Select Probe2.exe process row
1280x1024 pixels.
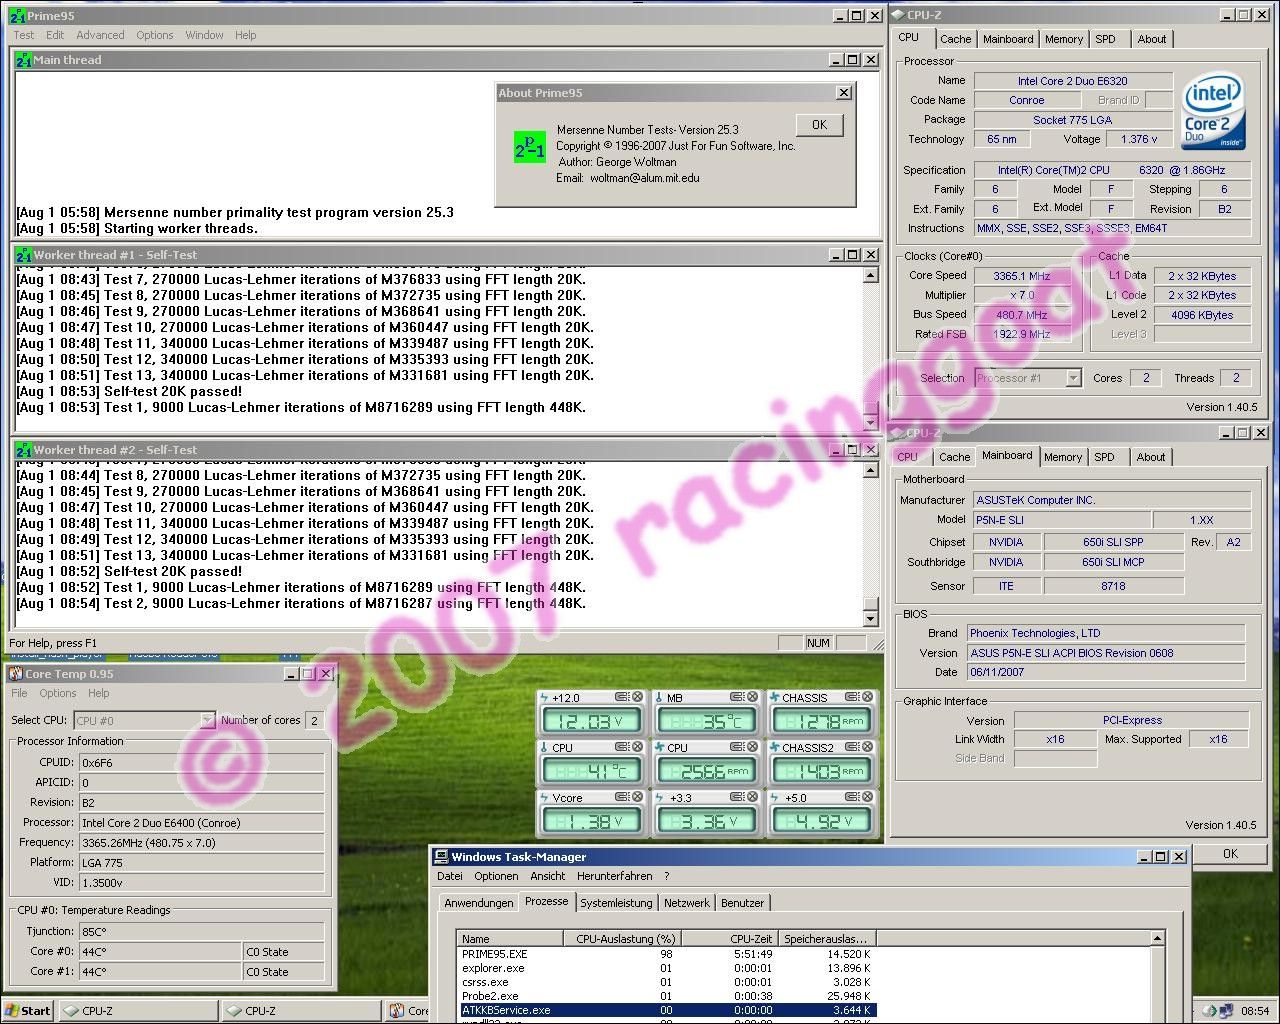(x=666, y=996)
